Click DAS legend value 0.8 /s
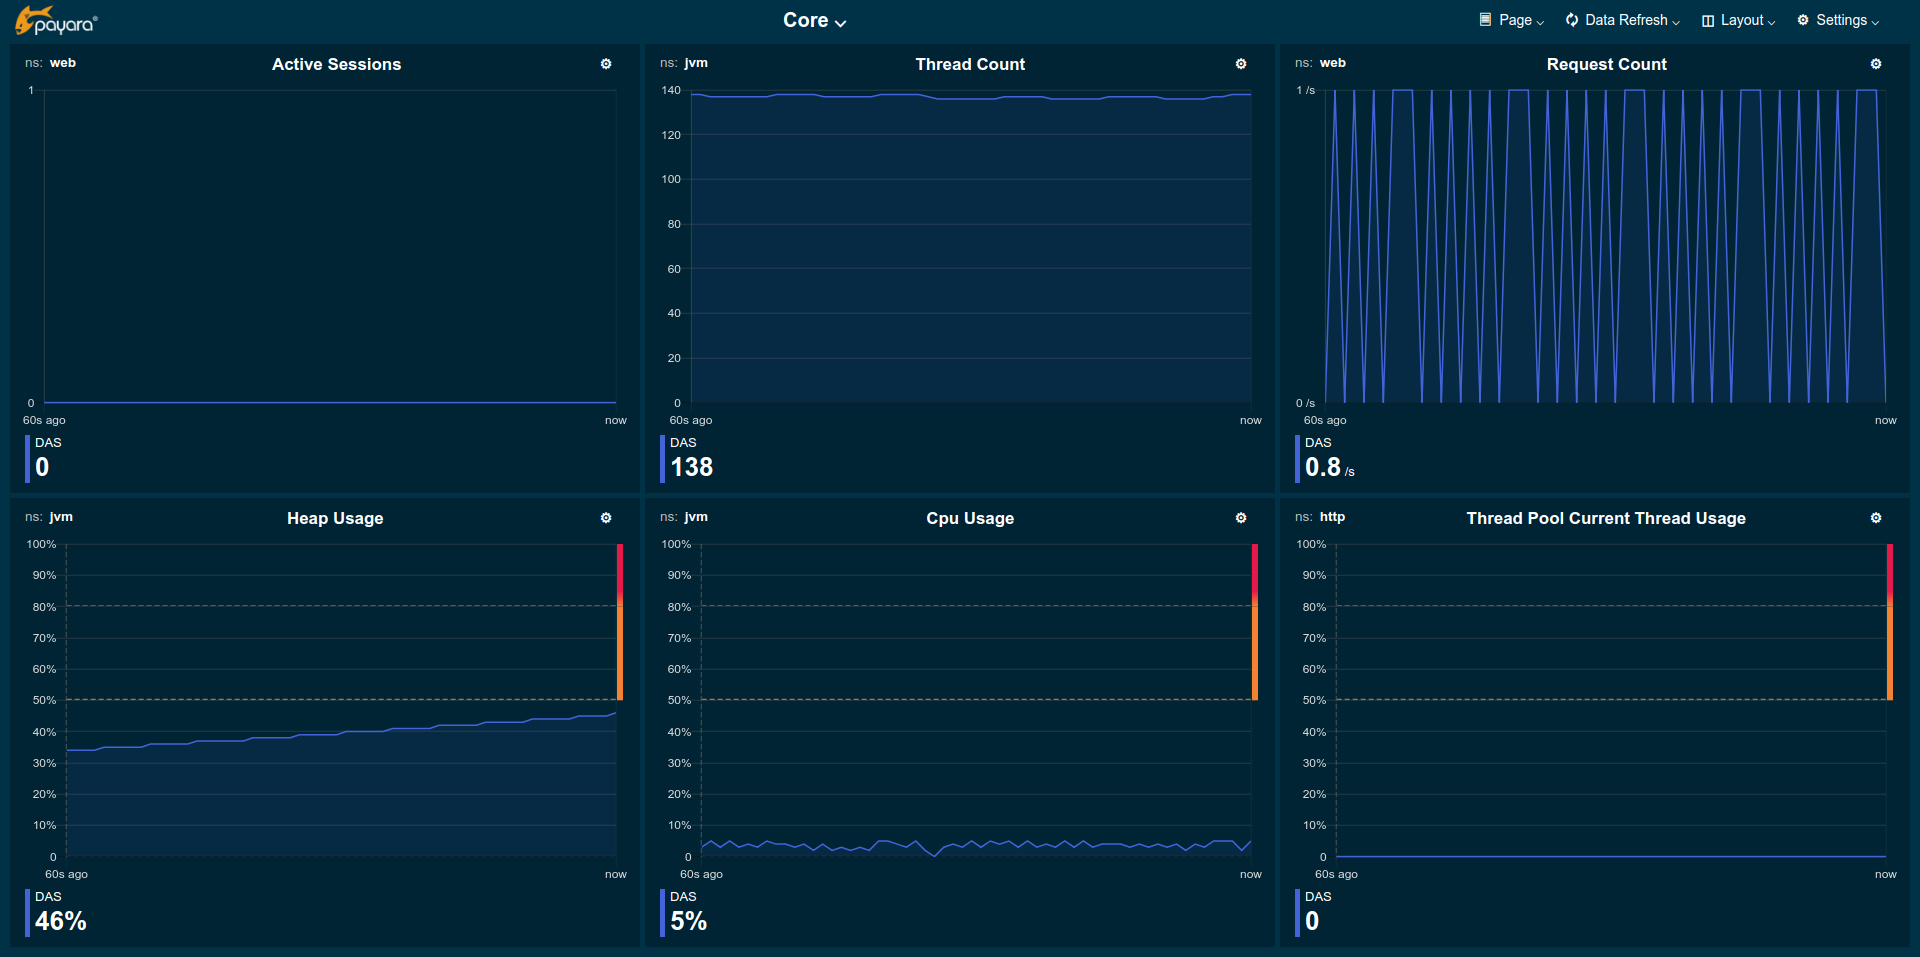Viewport: 1920px width, 957px height. click(x=1329, y=467)
